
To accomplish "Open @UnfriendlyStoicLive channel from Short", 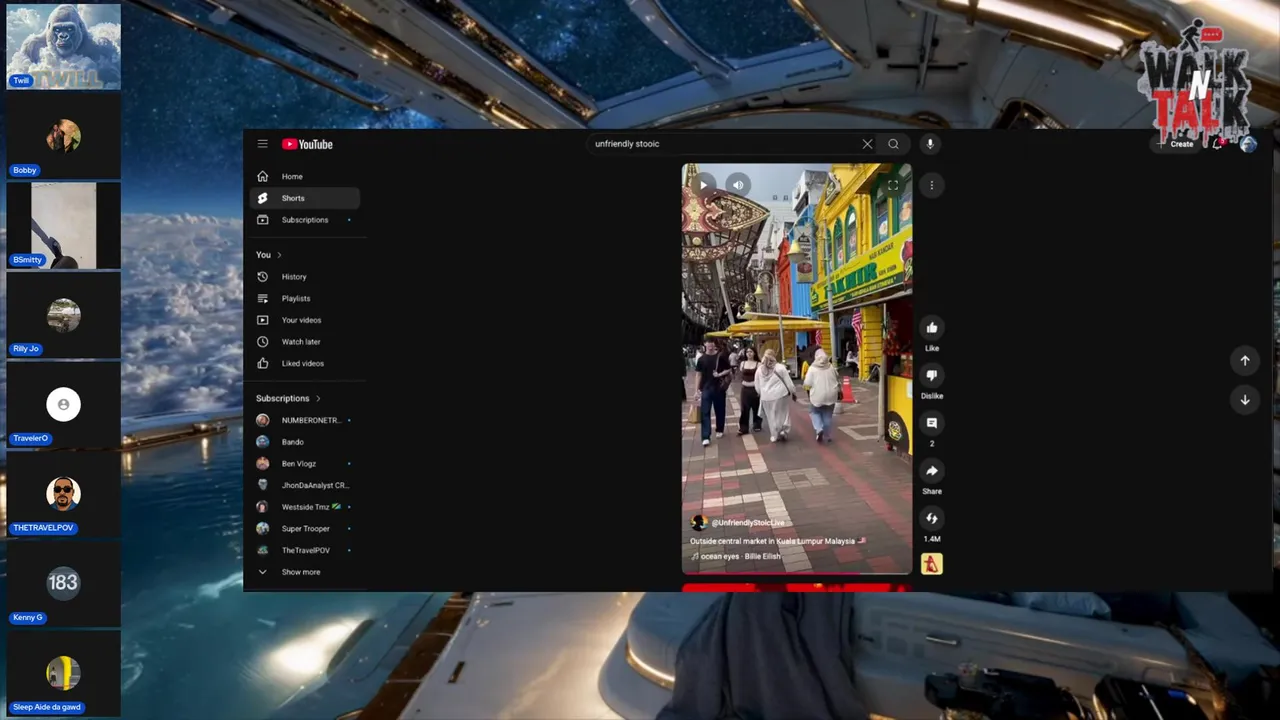I will pos(748,523).
